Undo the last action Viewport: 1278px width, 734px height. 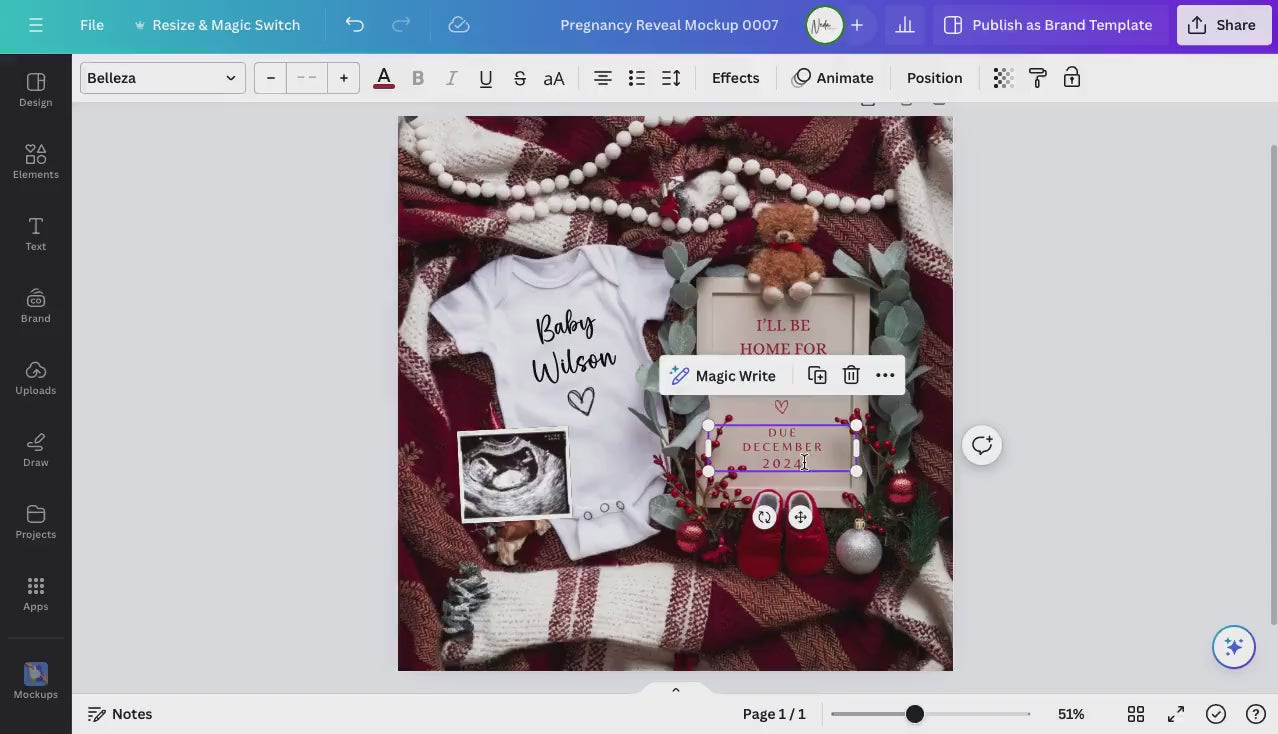coord(354,25)
